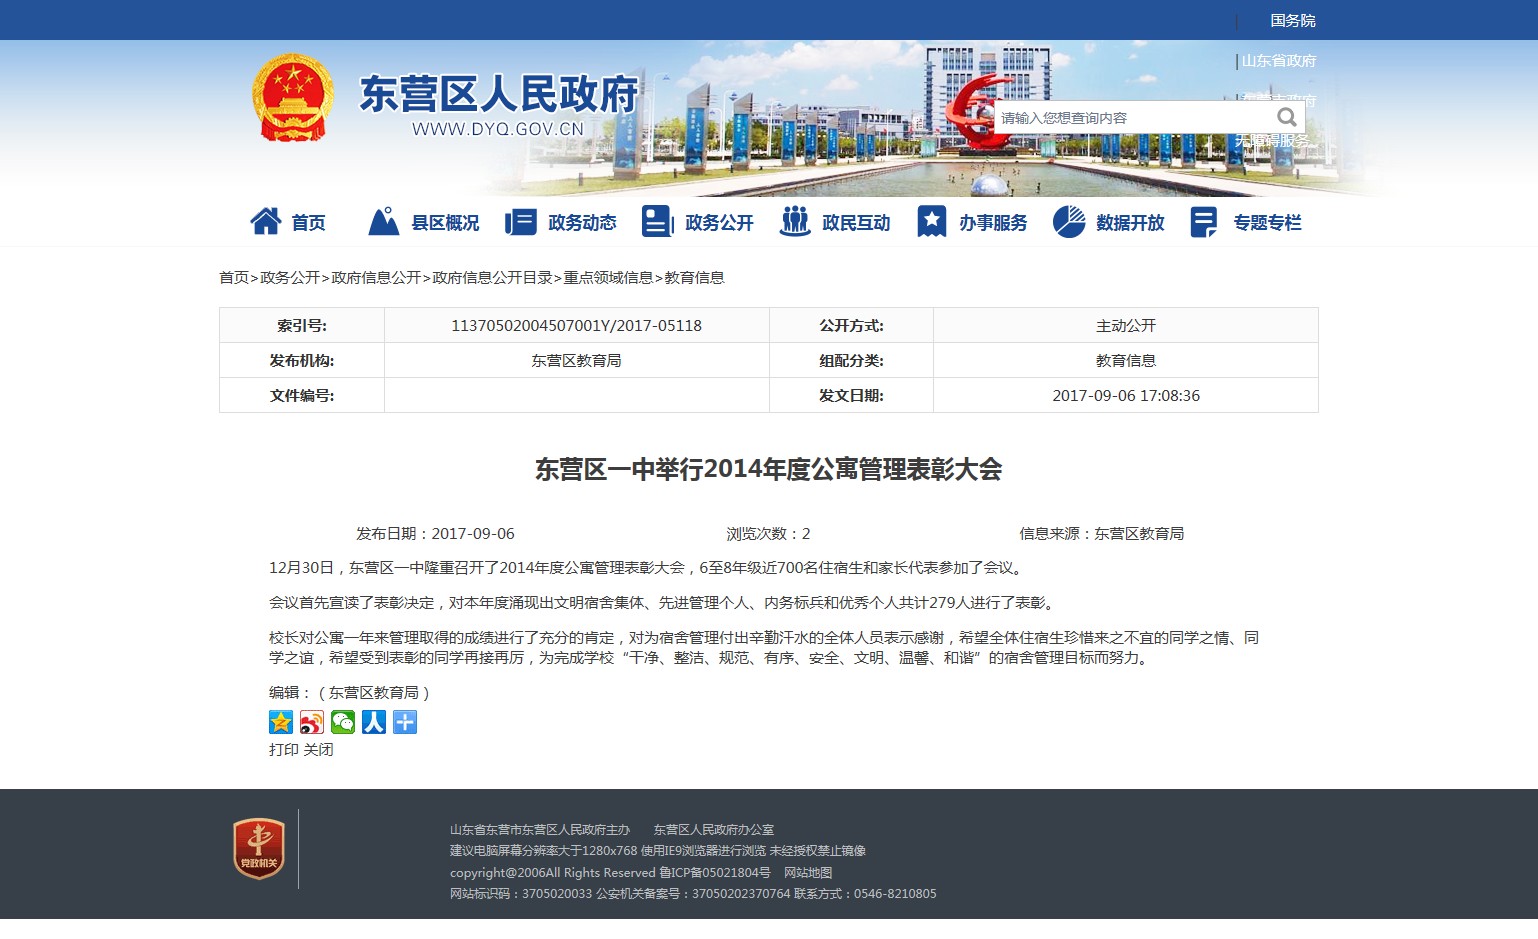The image size is (1538, 939).
Task: Open 政民互动 navigation item
Action: click(835, 222)
